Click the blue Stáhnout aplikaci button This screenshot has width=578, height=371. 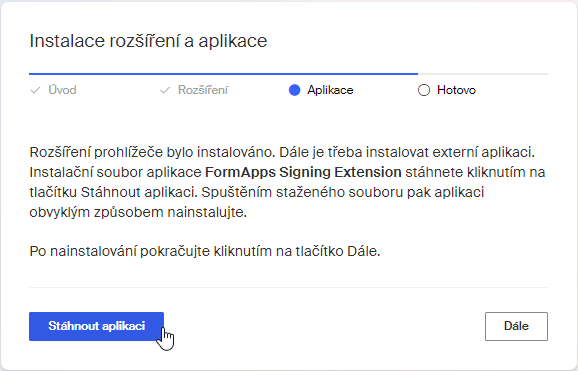96,326
